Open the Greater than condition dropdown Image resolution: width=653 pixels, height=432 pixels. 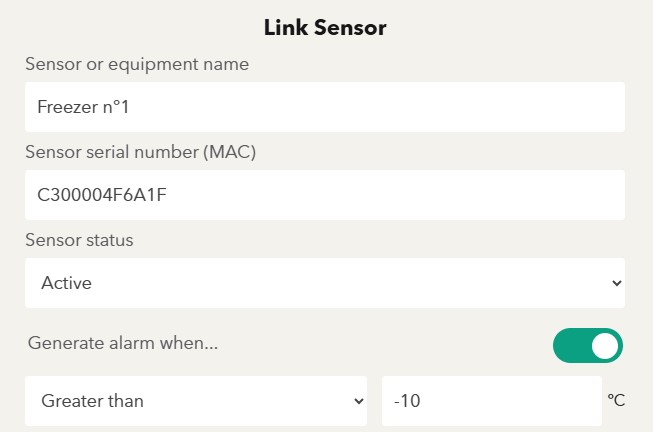pyautogui.click(x=197, y=401)
